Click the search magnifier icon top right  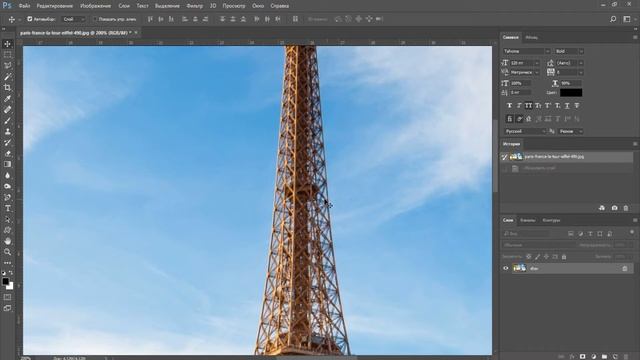(x=613, y=19)
